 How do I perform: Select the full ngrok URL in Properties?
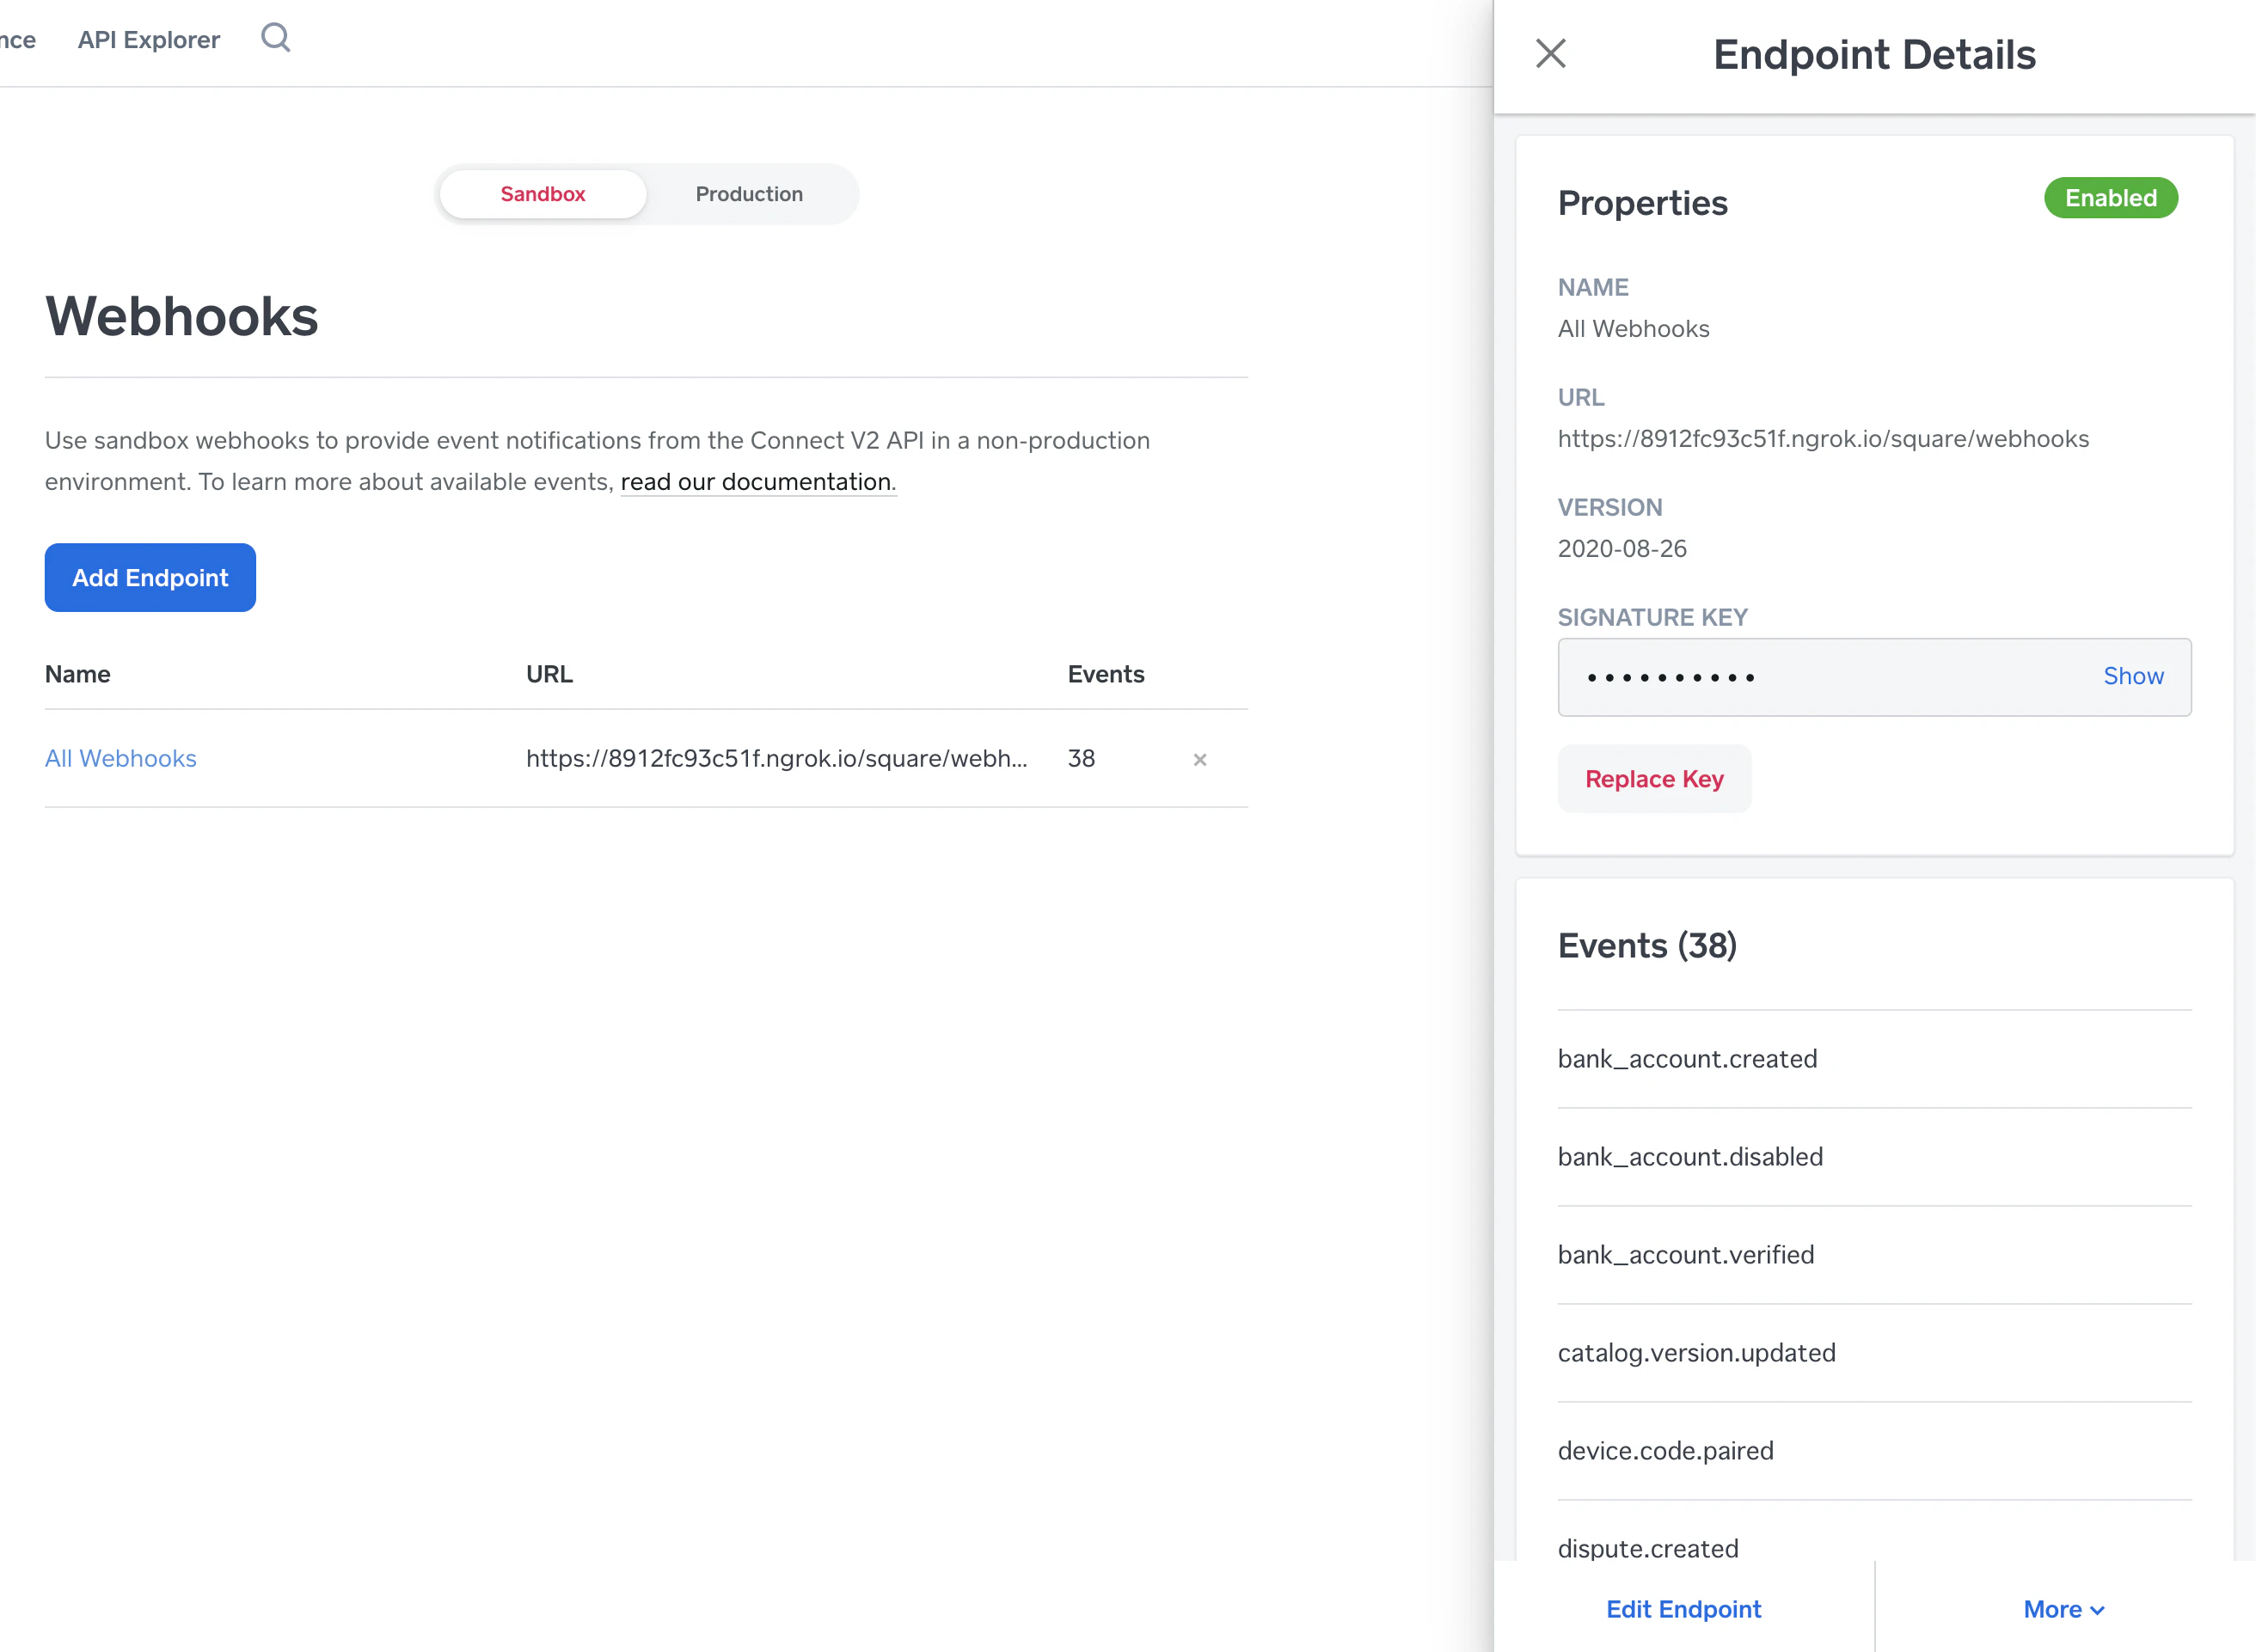[x=1823, y=439]
